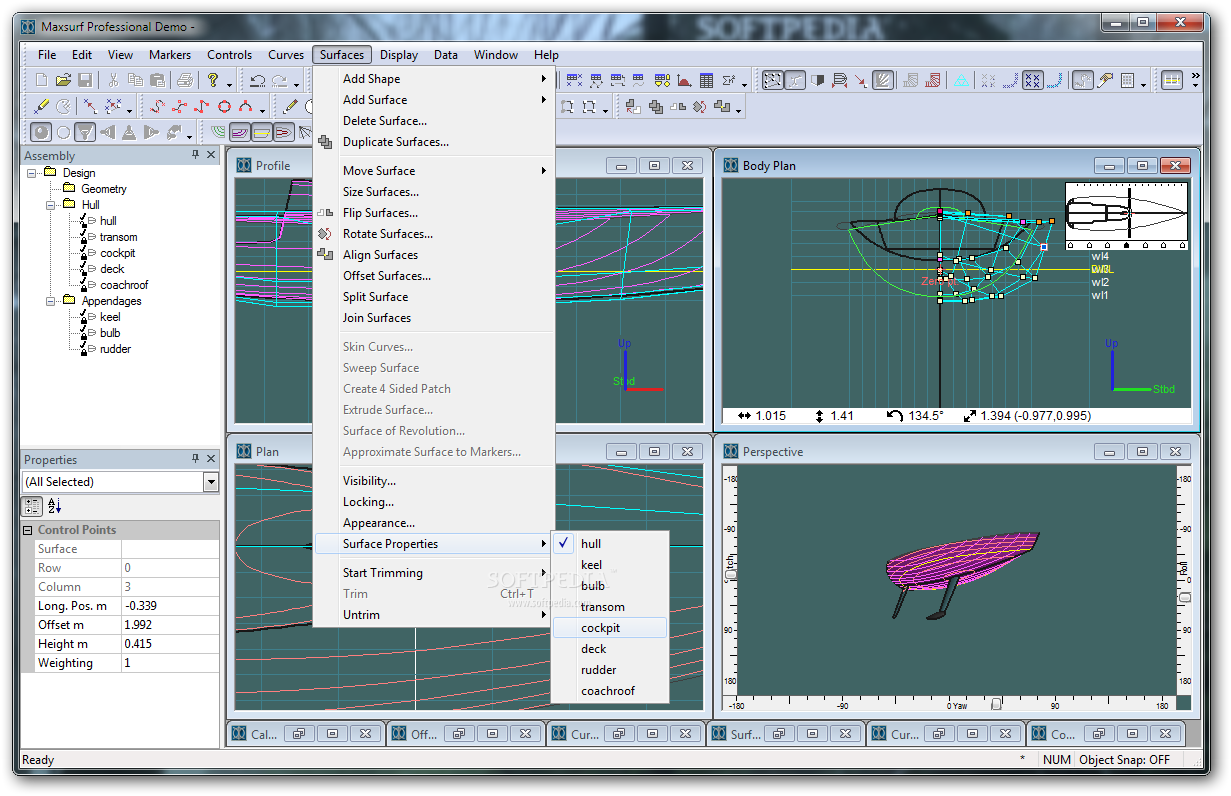The height and width of the screenshot is (796, 1231).
Task: Select the Geometry folder in Assembly
Action: [104, 189]
